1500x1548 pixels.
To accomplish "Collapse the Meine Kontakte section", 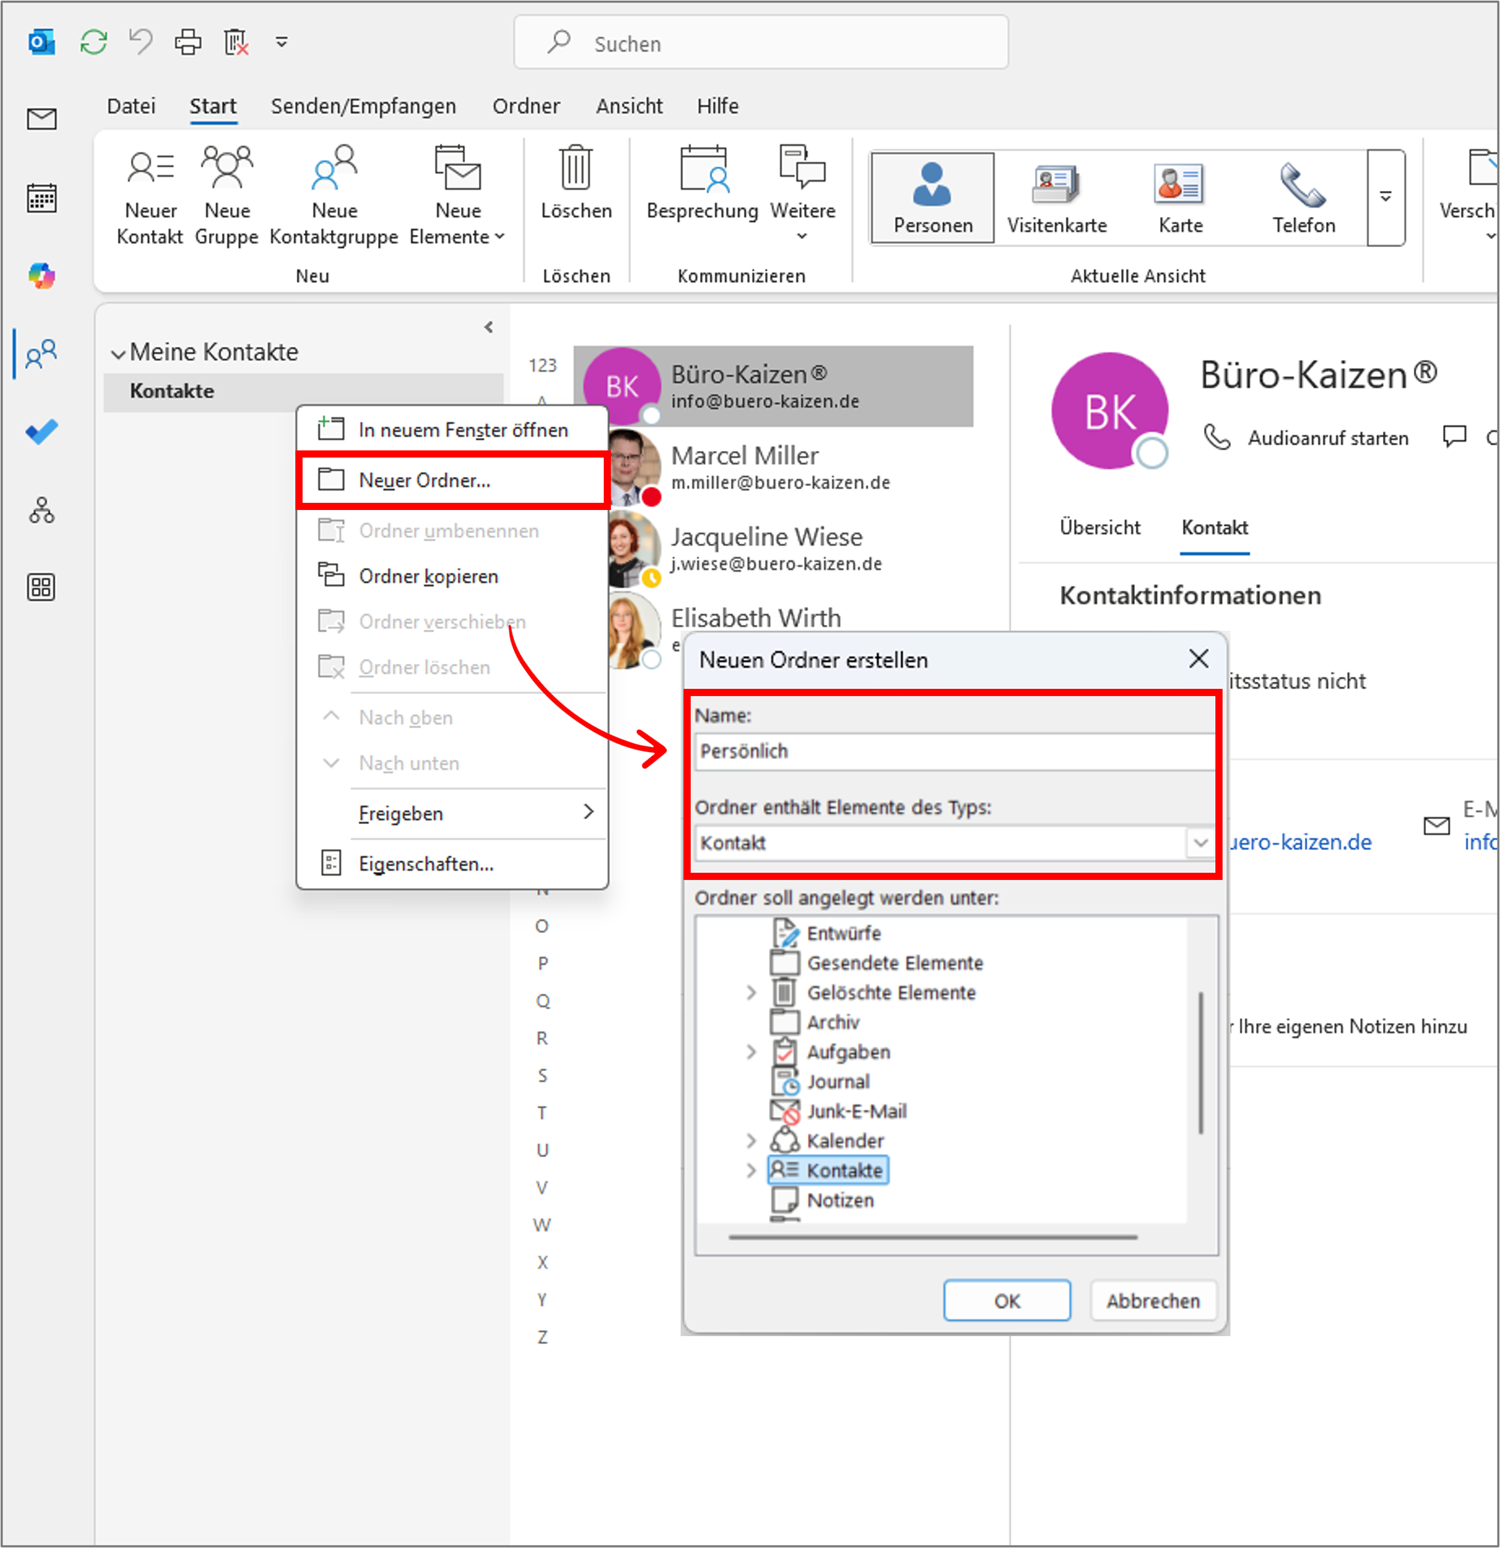I will pos(118,353).
